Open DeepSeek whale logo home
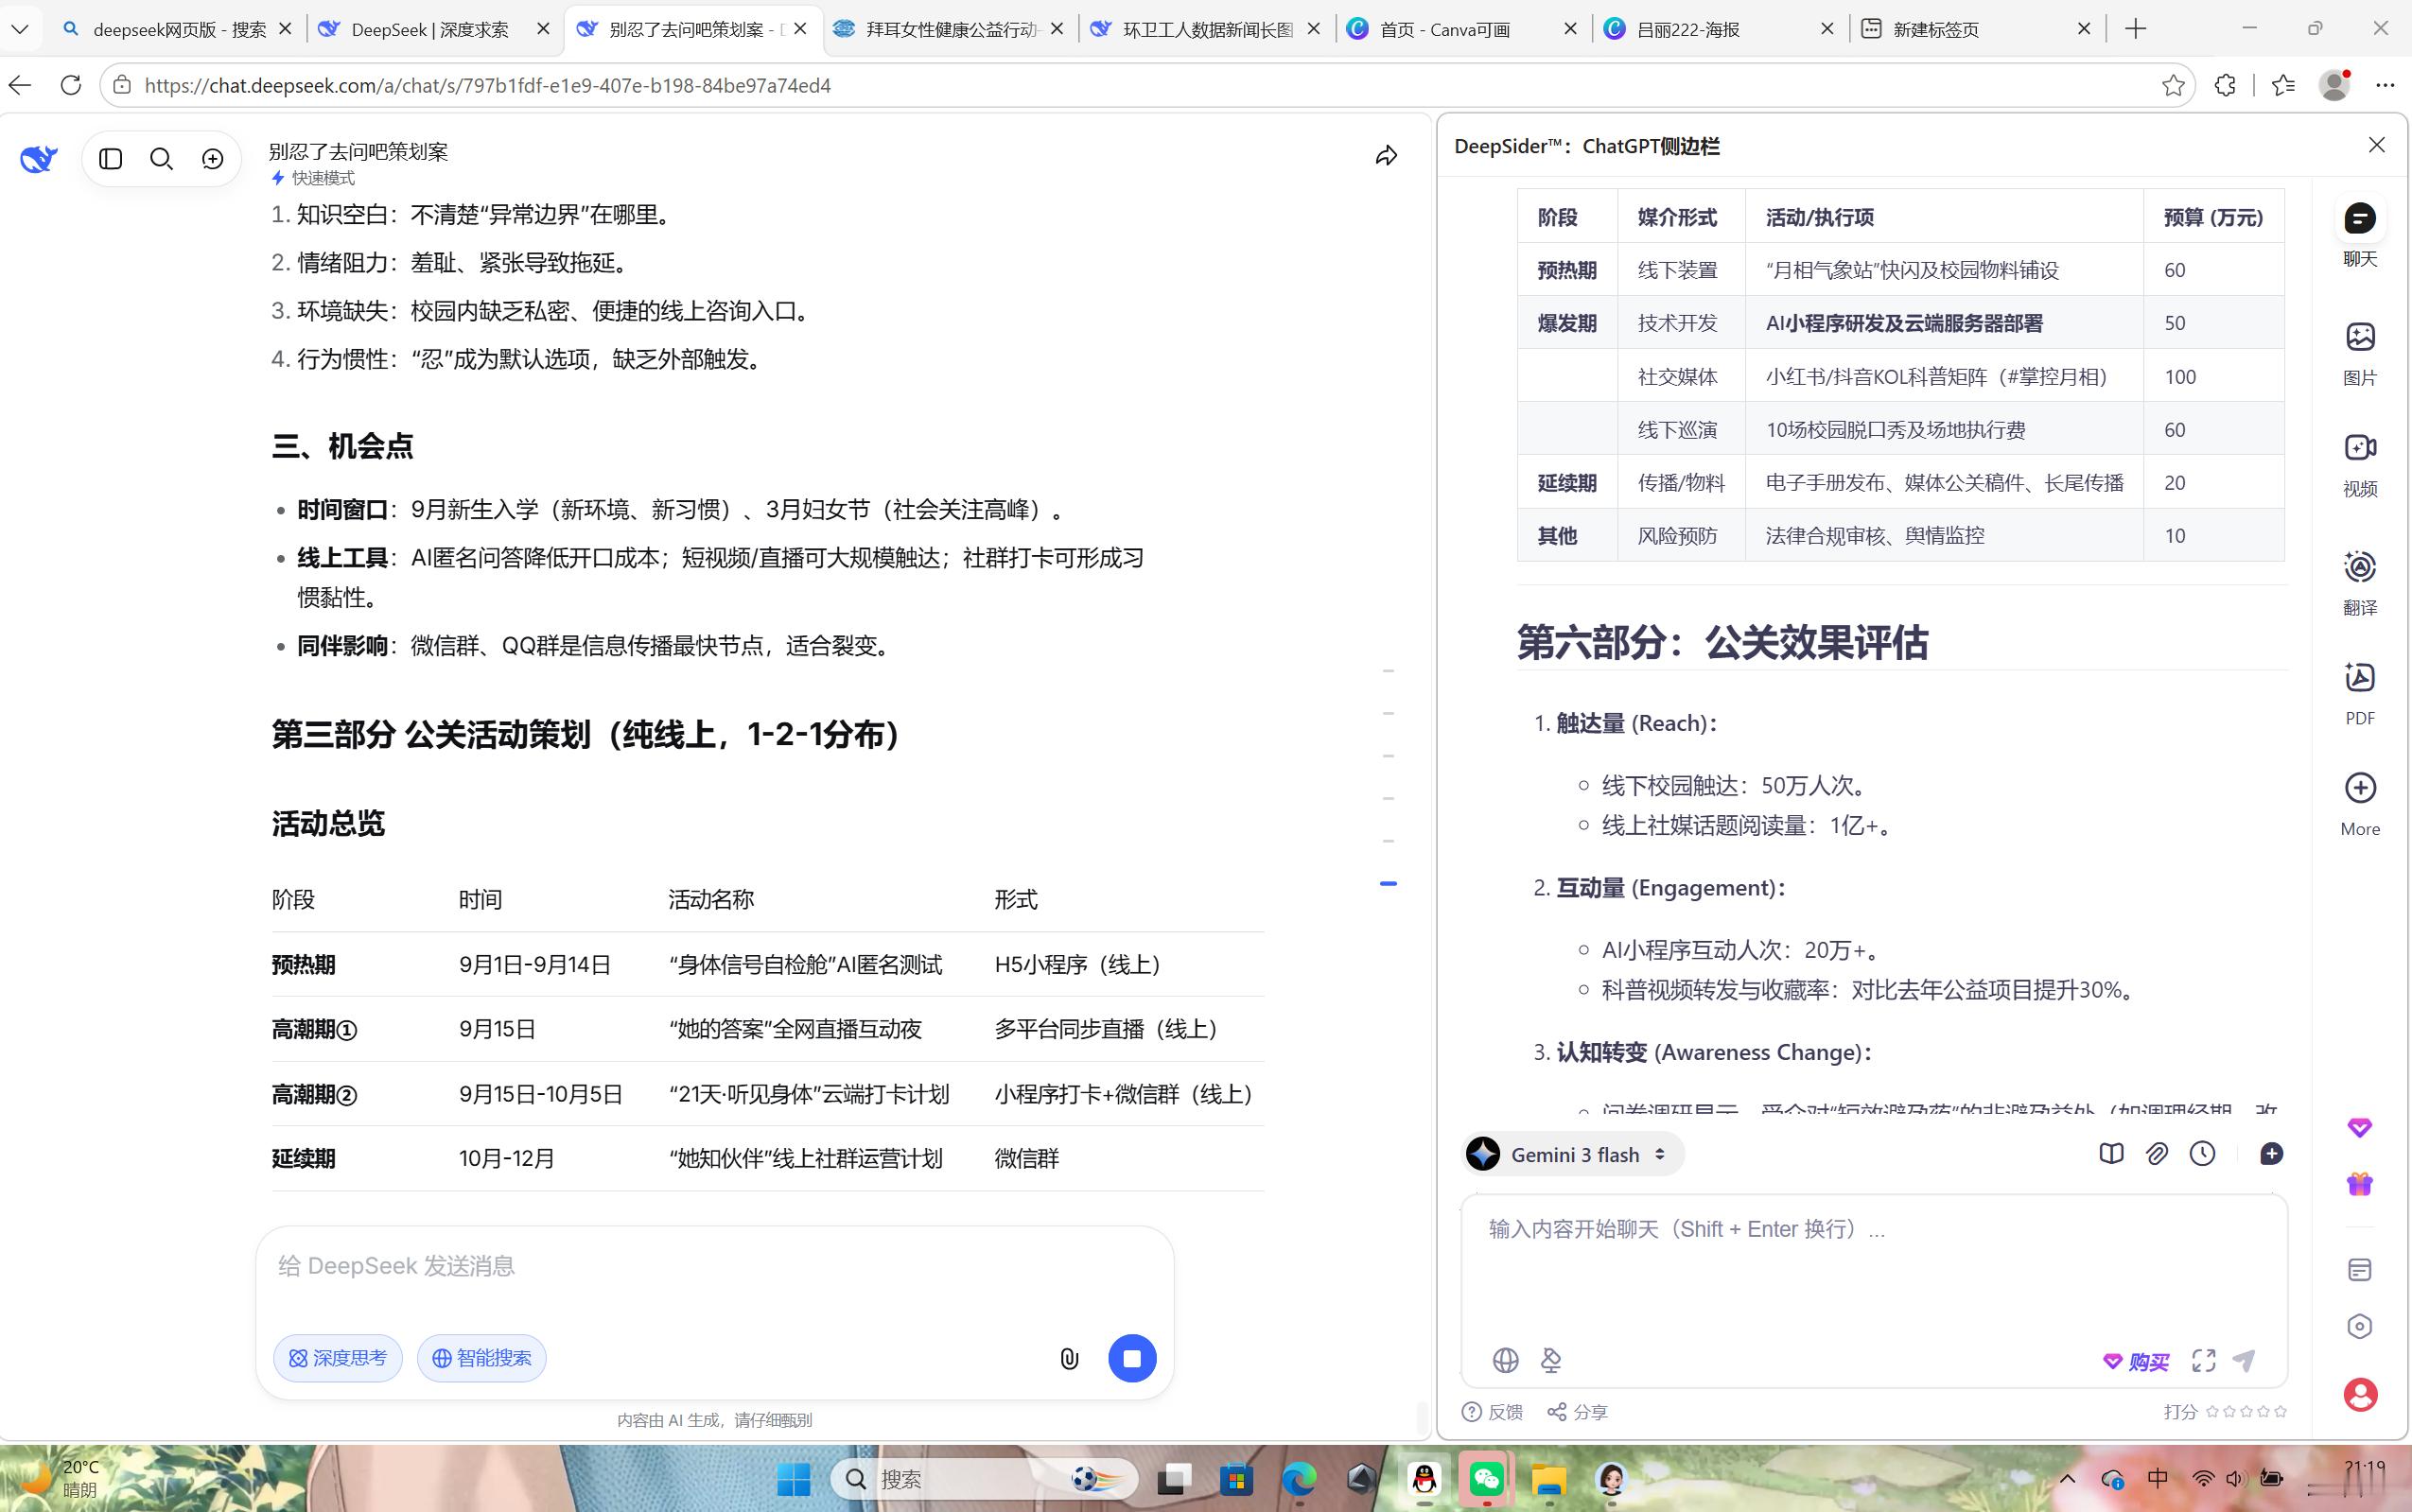 (38, 158)
